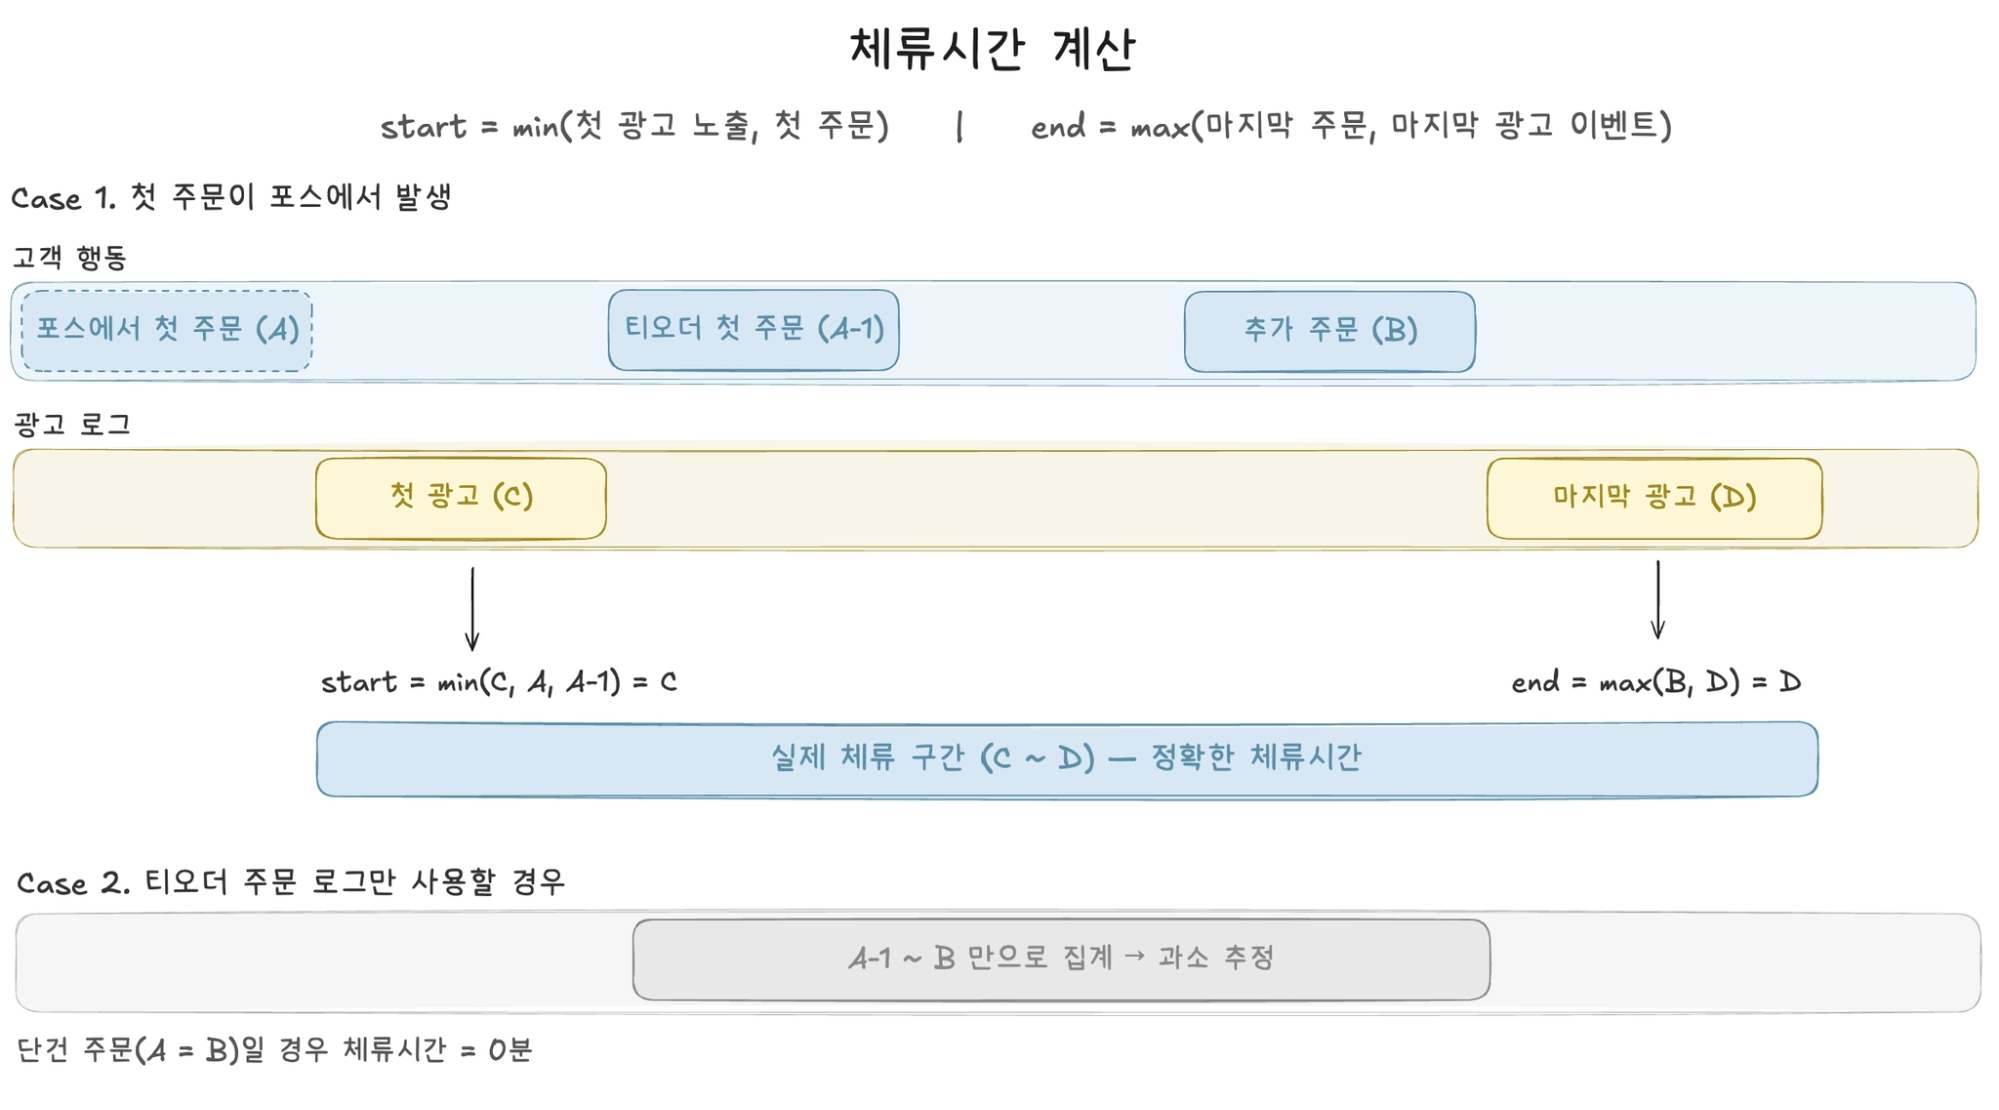1999x1110 pixels.
Task: Select the gray A-1 ~ B 과소 추정 box
Action: [1061, 959]
